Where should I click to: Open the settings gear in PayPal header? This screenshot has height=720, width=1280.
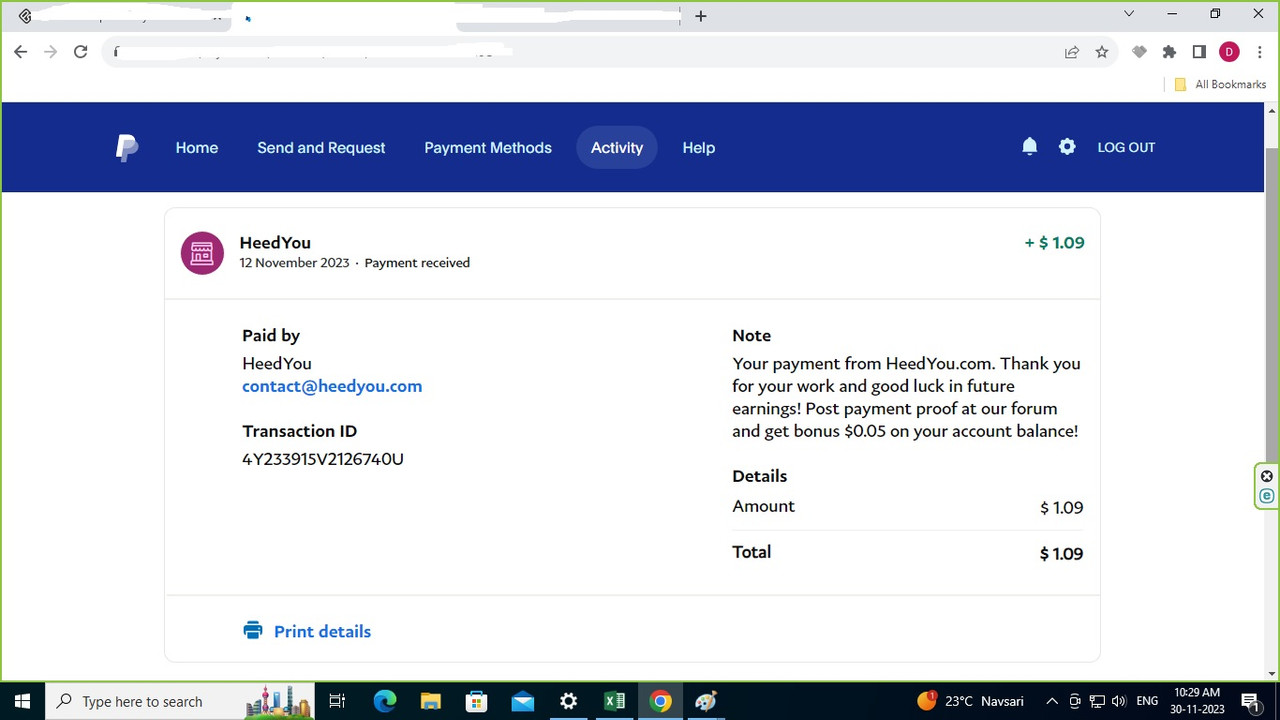point(1067,147)
